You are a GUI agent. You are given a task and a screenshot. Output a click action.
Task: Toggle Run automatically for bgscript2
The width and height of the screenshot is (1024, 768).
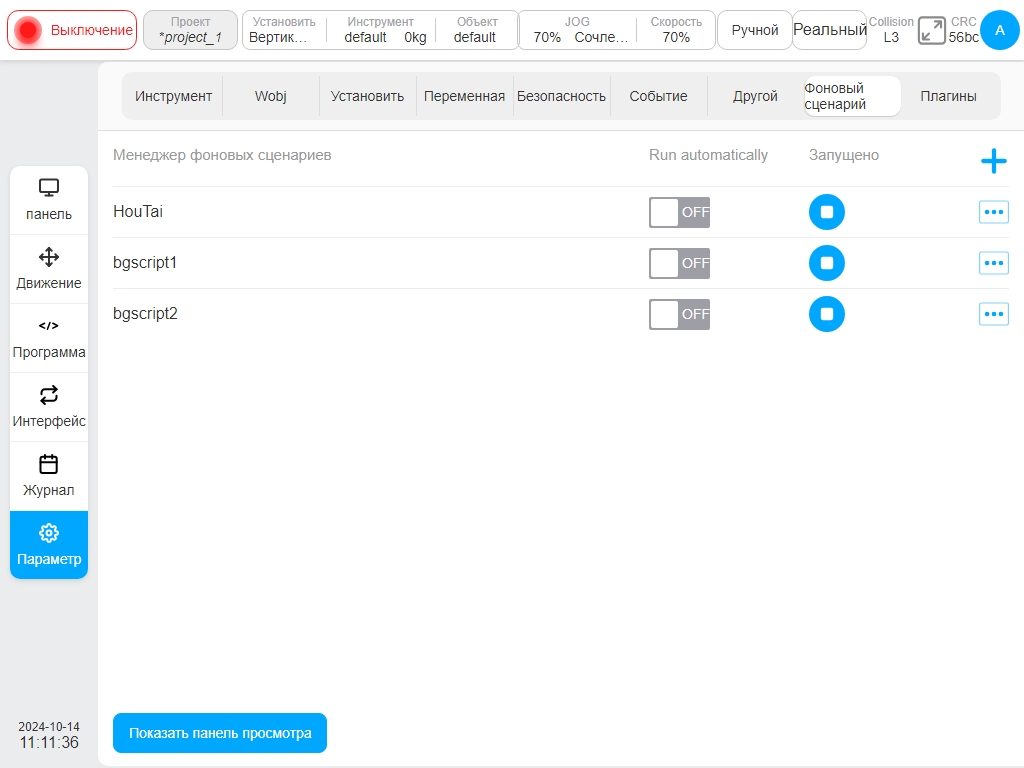pyautogui.click(x=679, y=314)
